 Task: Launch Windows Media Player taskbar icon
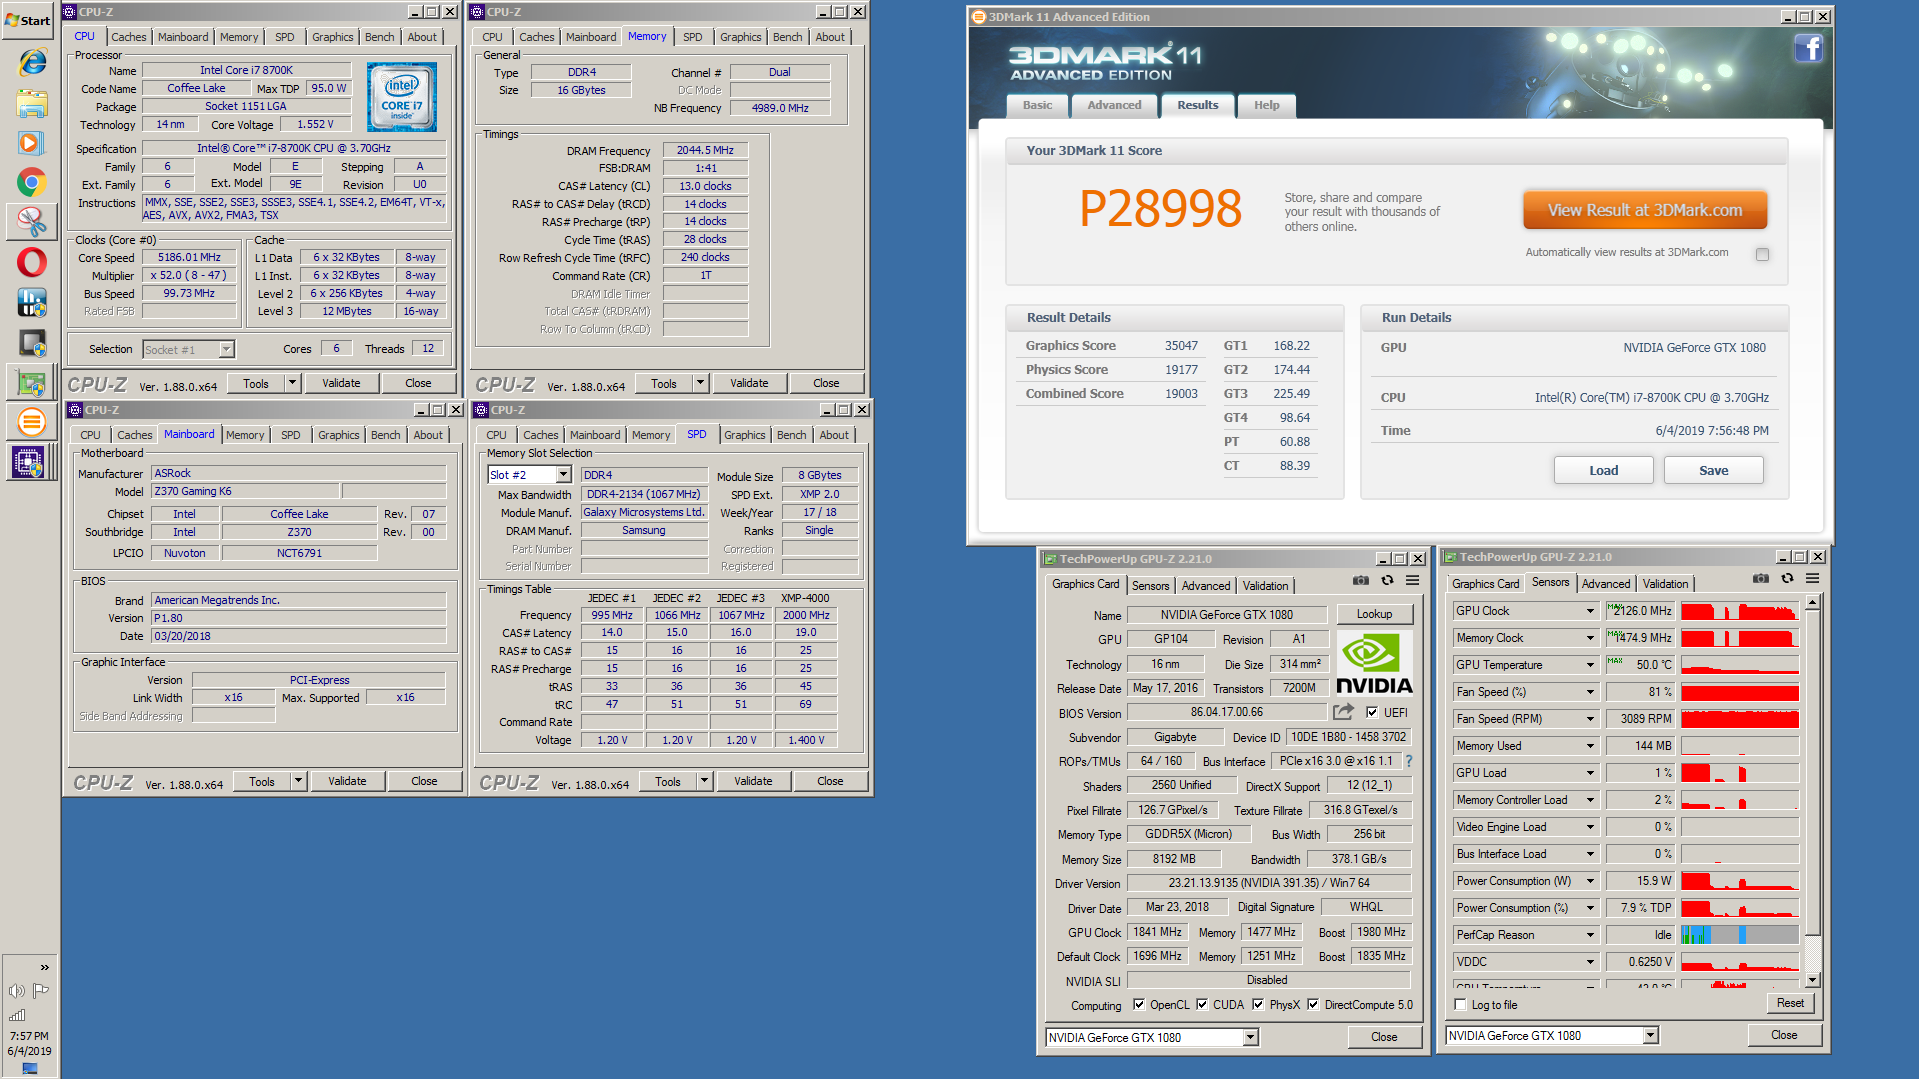pyautogui.click(x=31, y=142)
